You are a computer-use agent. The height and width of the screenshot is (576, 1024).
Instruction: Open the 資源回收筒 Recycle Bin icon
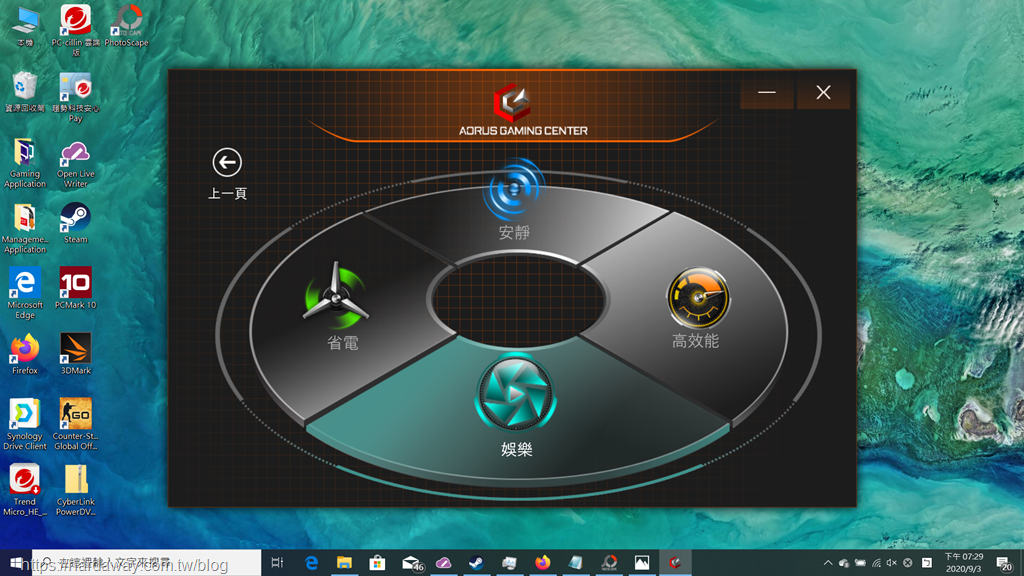[25, 92]
